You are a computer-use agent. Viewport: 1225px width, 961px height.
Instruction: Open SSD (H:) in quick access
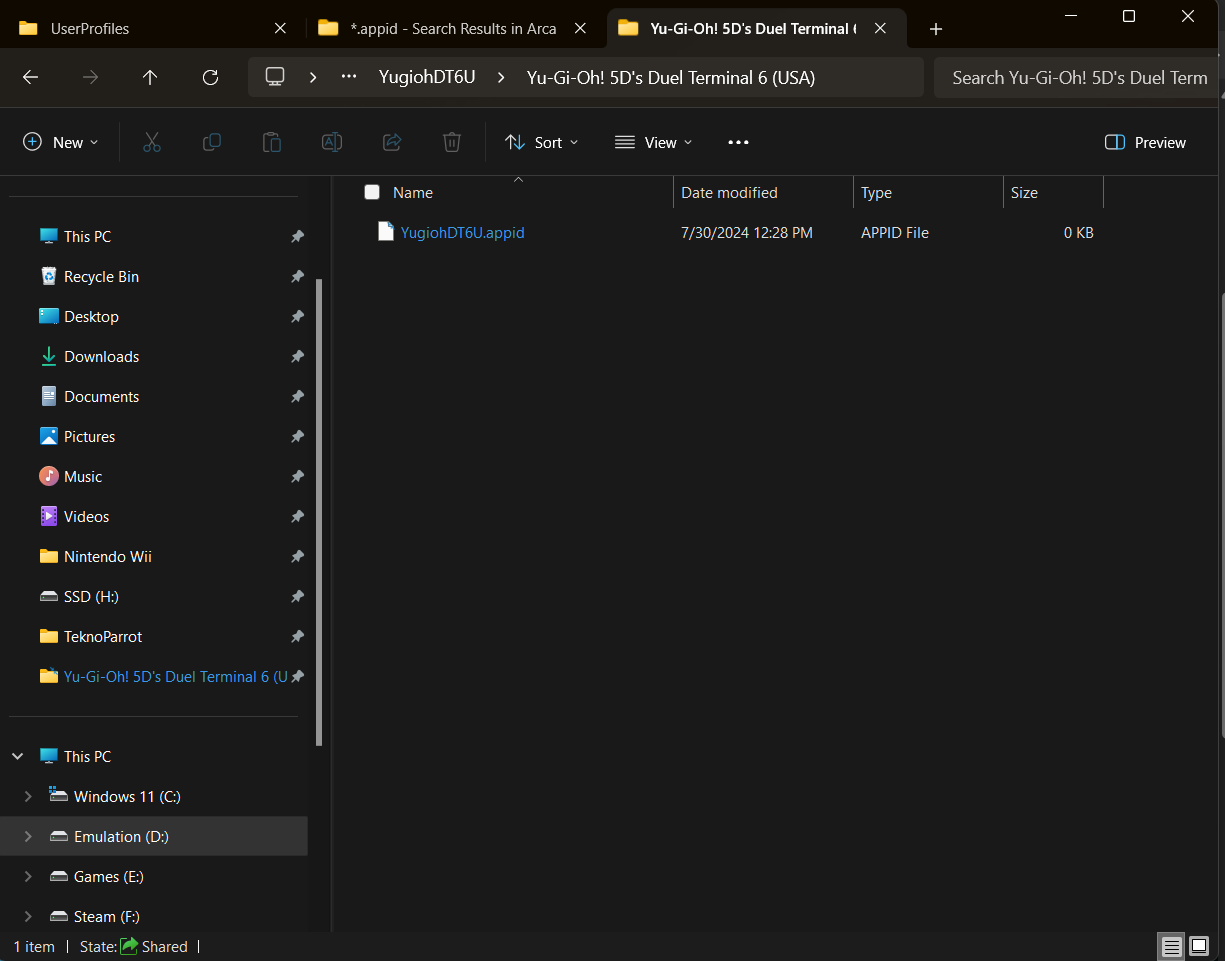click(x=91, y=596)
